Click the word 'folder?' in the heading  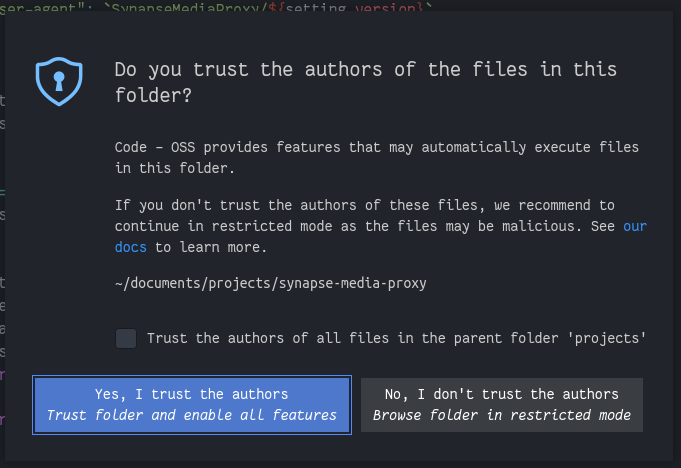[153, 96]
